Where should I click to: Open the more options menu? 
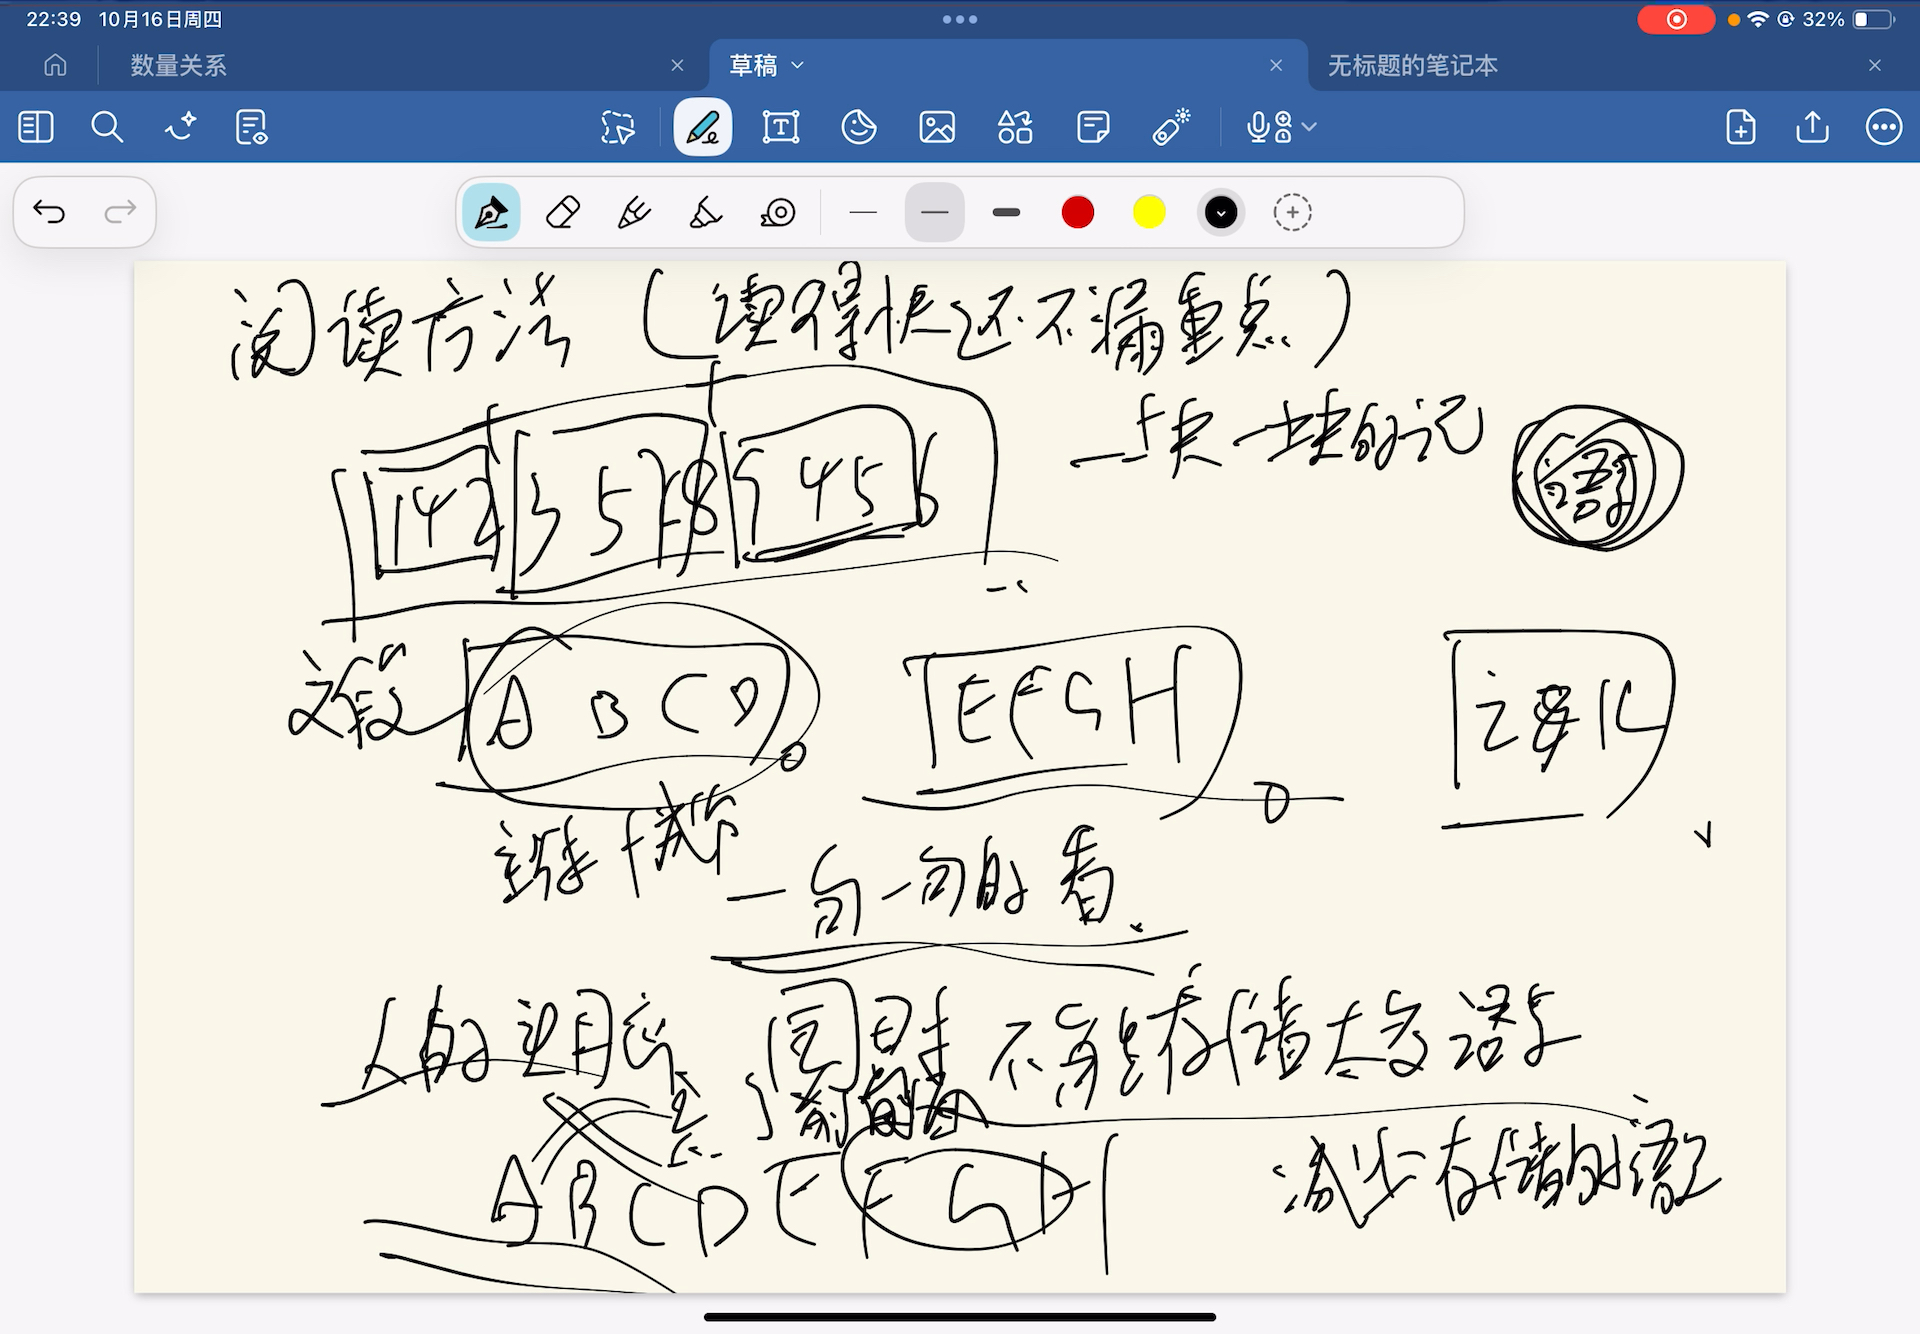click(x=1883, y=128)
